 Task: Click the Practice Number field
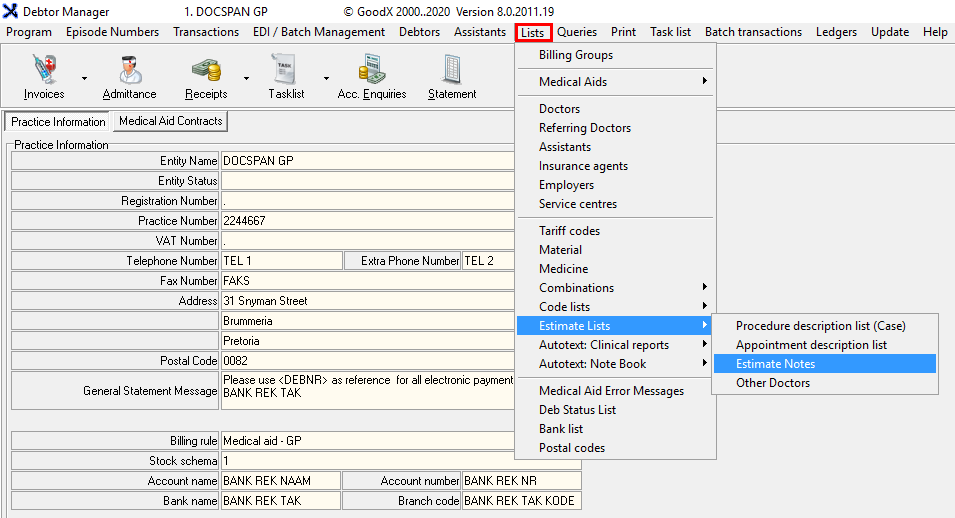coord(365,221)
